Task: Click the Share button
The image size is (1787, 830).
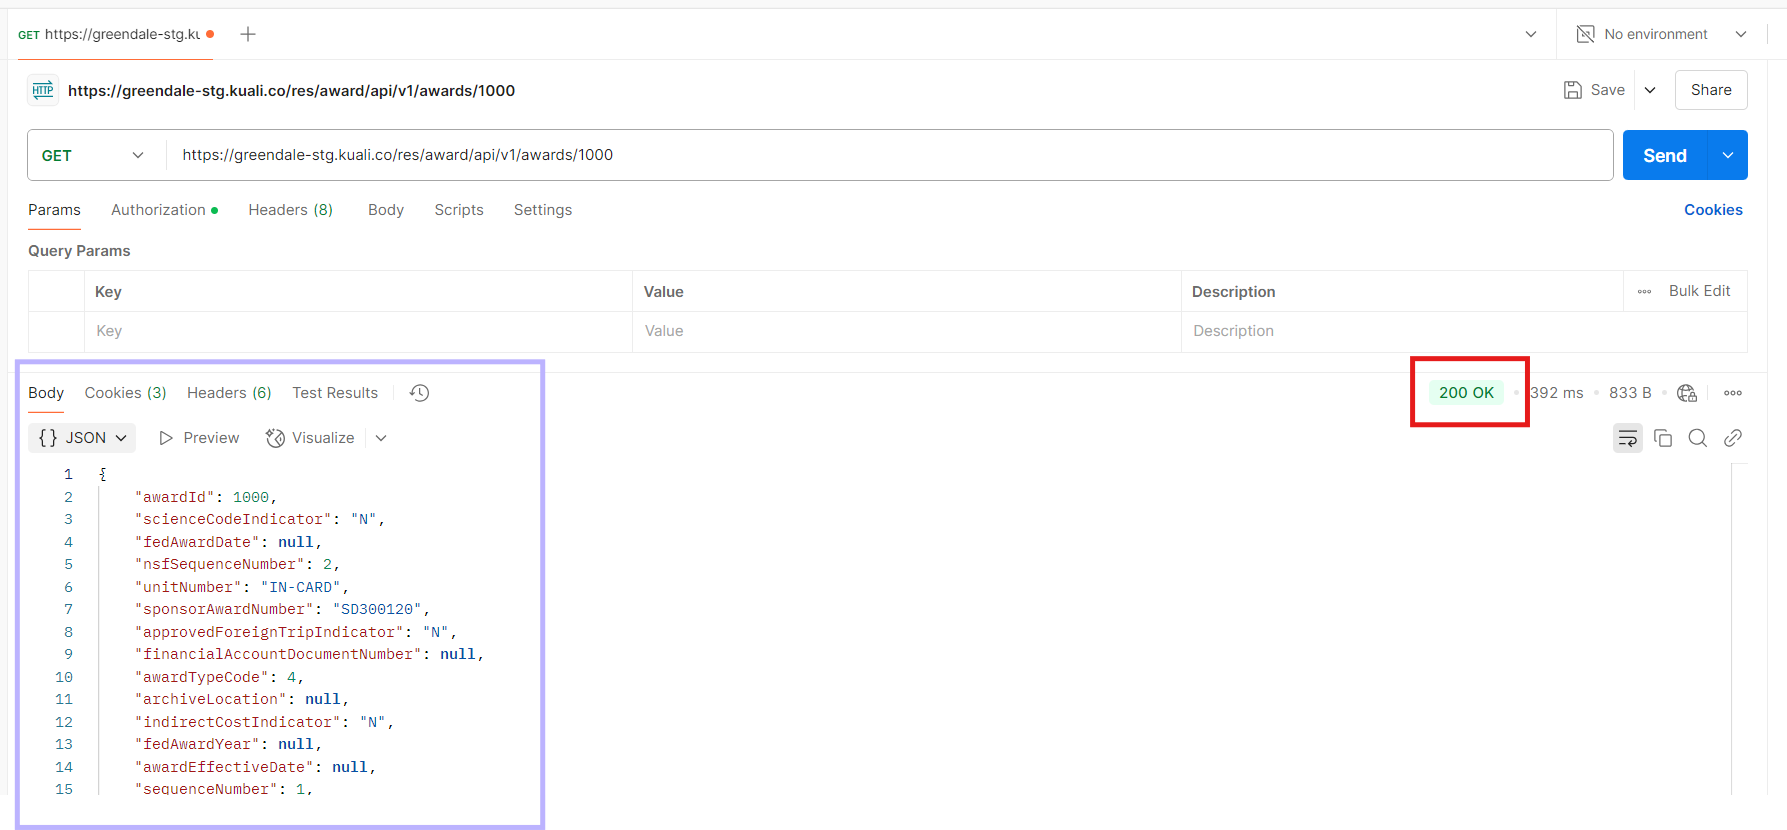Action: pos(1710,90)
